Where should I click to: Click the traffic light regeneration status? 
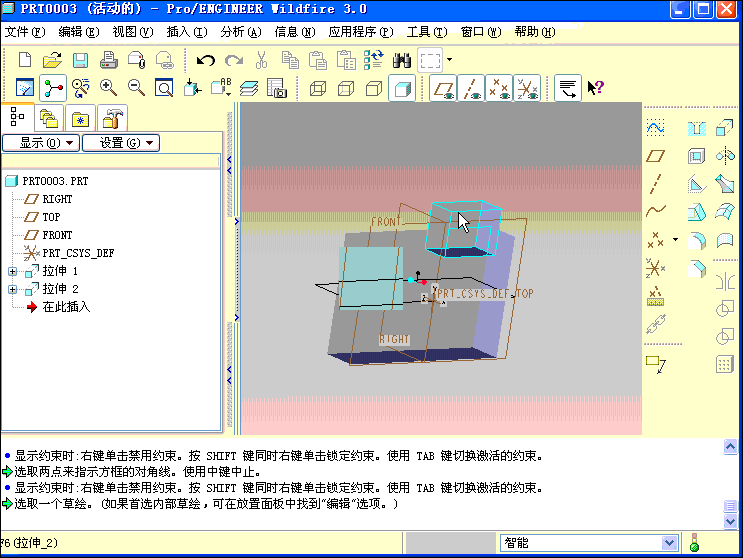(695, 543)
